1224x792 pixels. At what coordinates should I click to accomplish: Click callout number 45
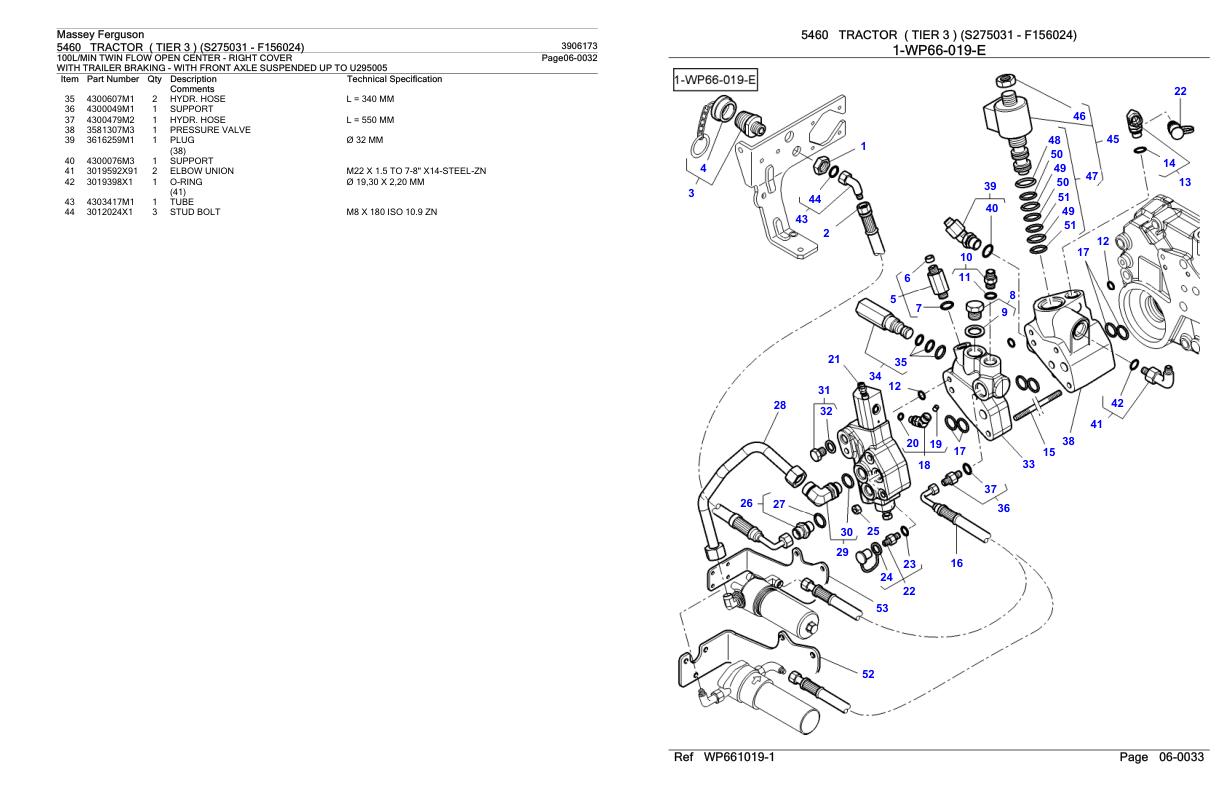click(x=1113, y=140)
